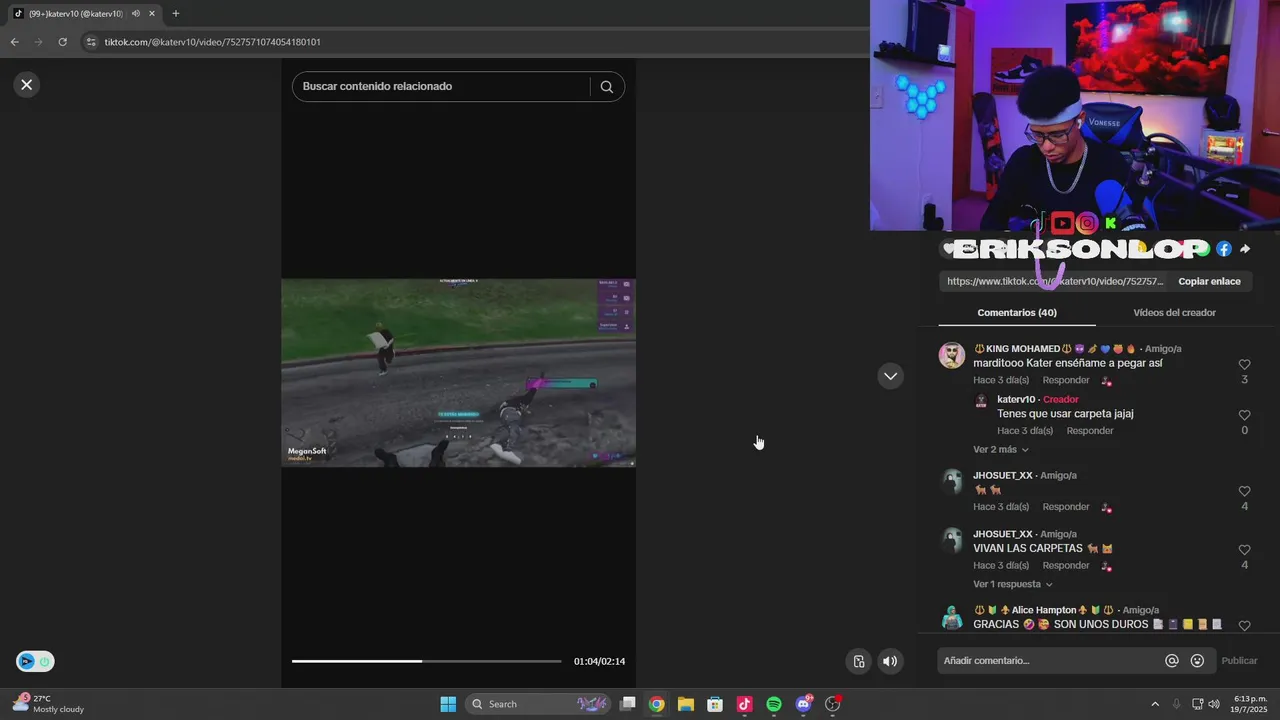Click the taskbar Search box
The image size is (1280, 720).
coord(538,704)
